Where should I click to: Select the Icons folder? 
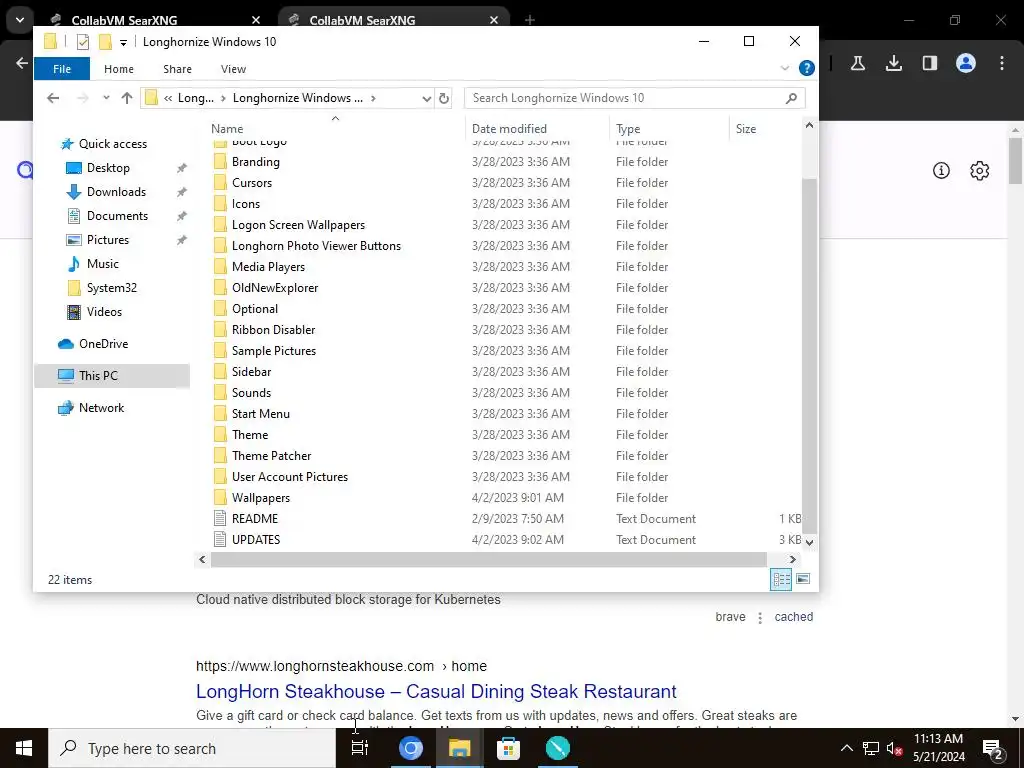click(246, 204)
